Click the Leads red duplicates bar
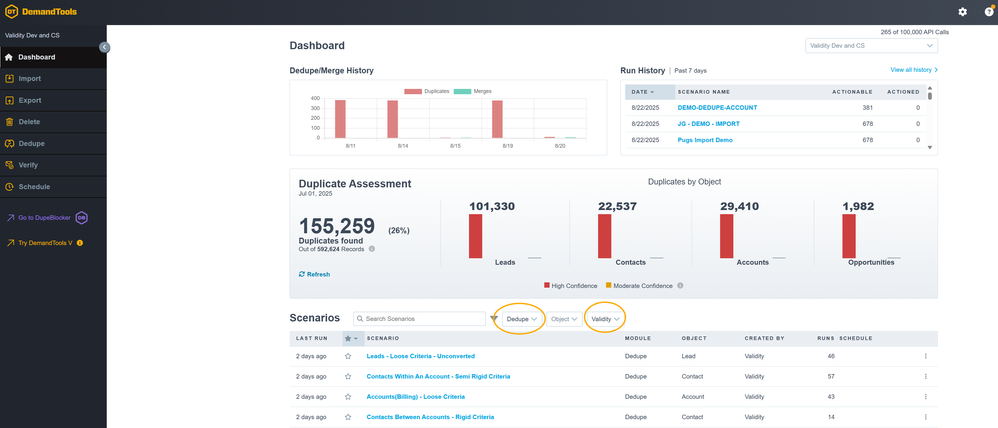998x428 pixels. [x=475, y=236]
